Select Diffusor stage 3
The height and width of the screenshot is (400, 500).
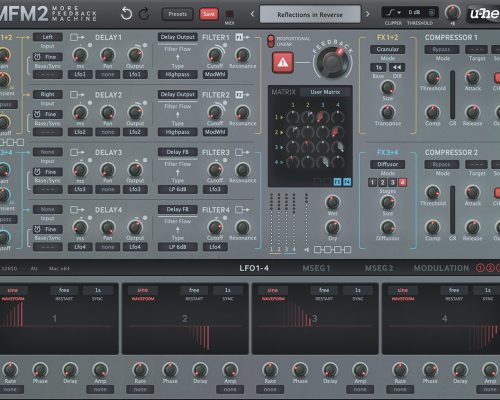pos(393,182)
